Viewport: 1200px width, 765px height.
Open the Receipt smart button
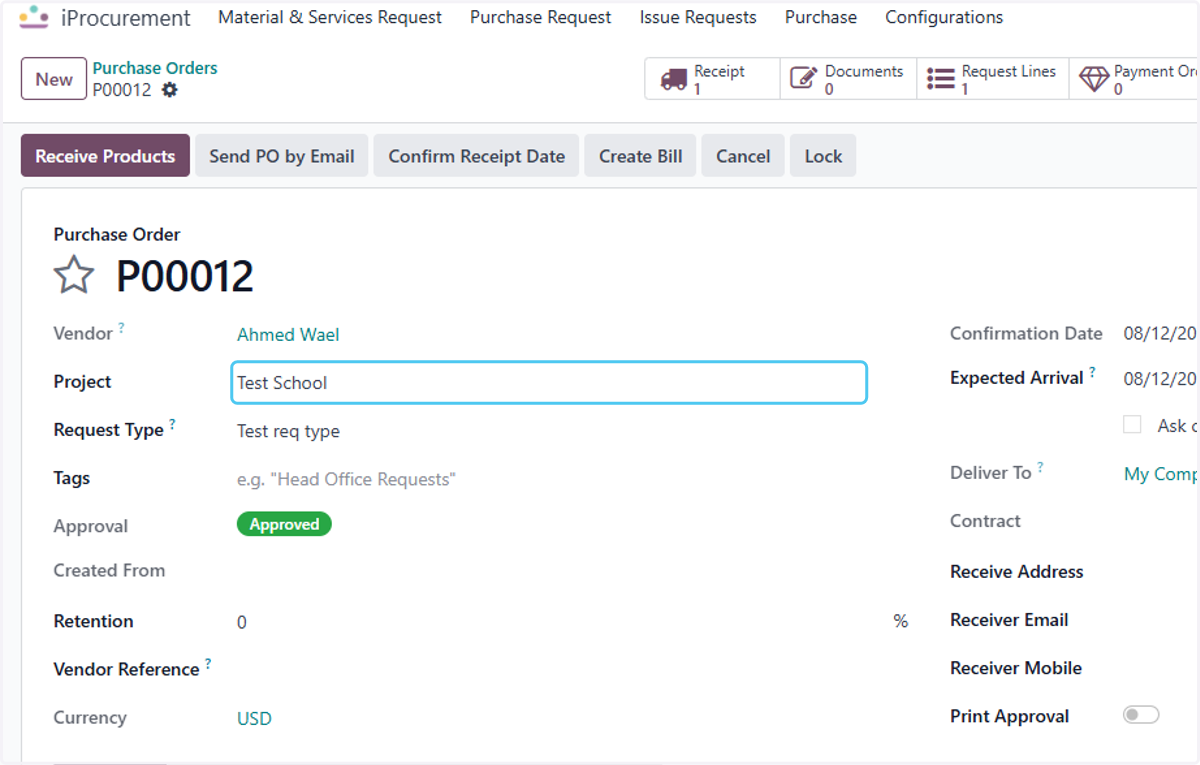click(712, 79)
